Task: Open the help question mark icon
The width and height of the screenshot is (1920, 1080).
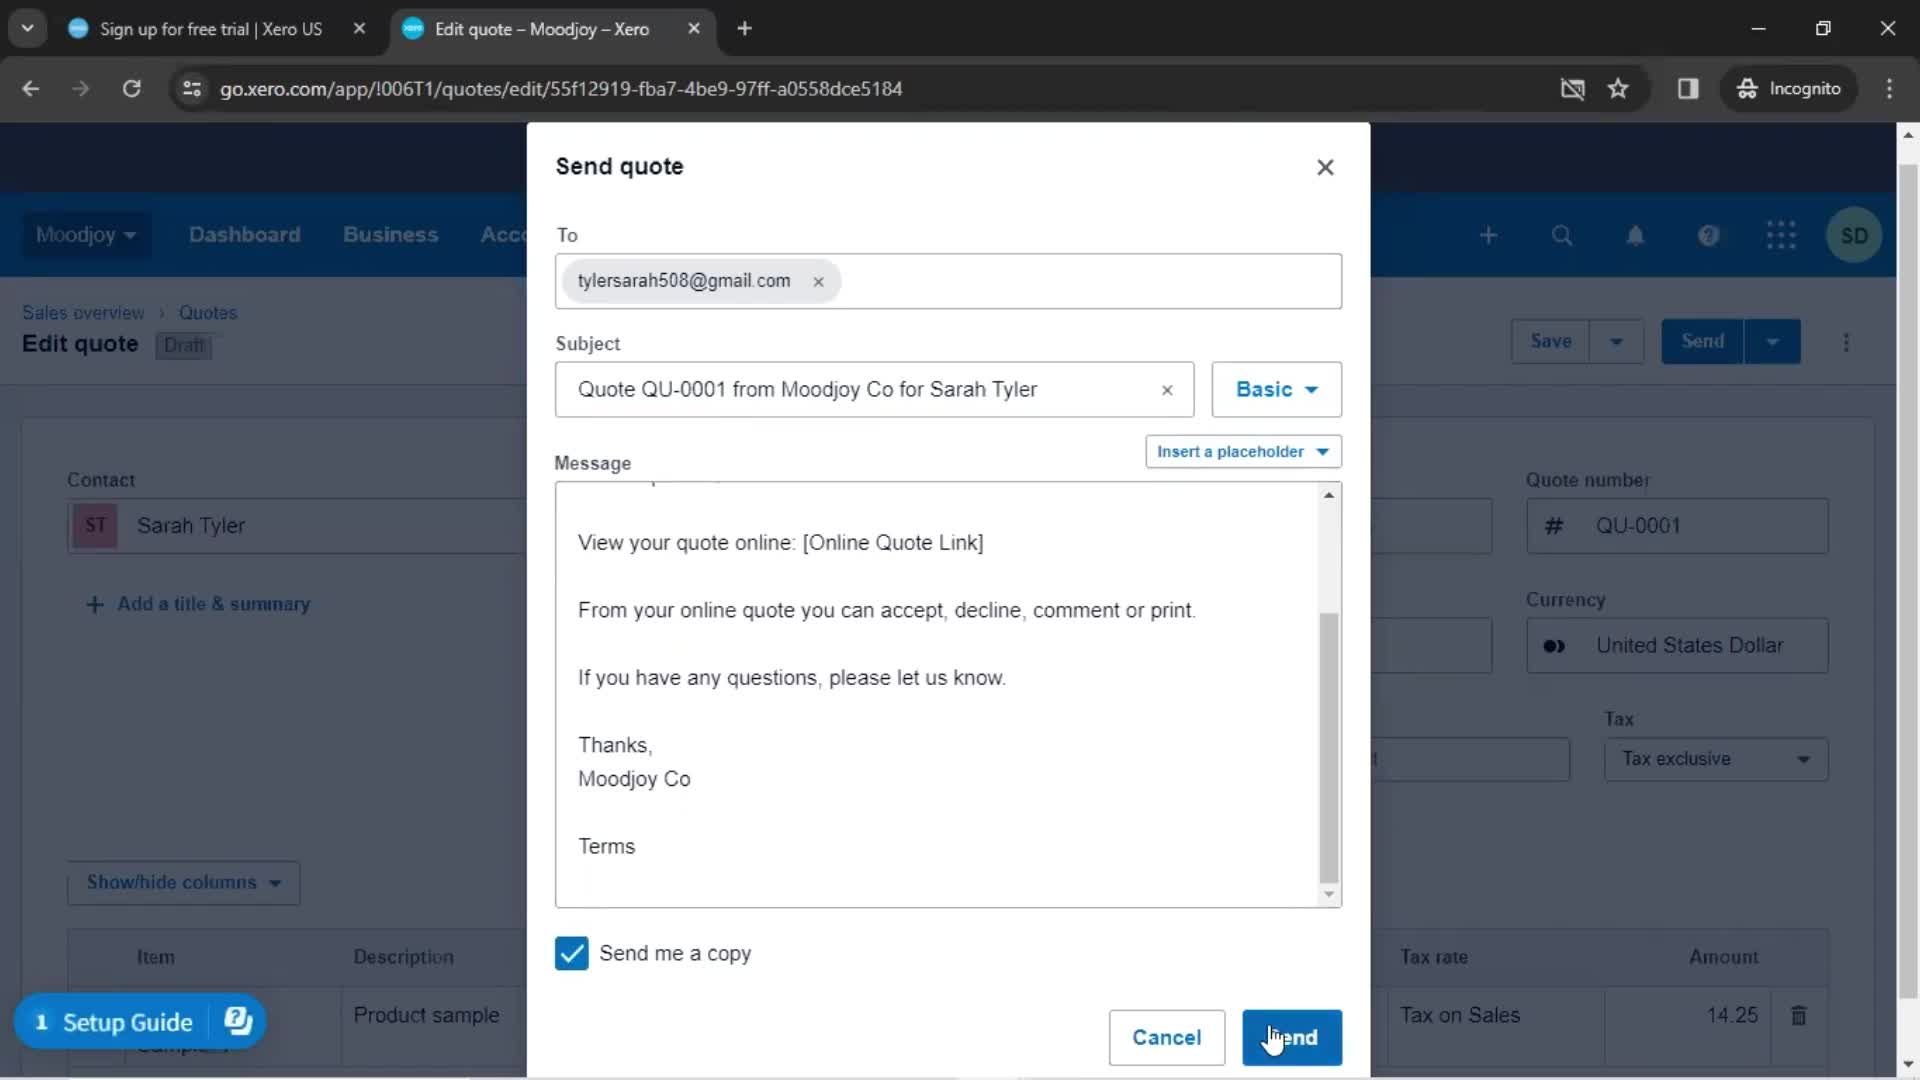Action: (x=1708, y=235)
